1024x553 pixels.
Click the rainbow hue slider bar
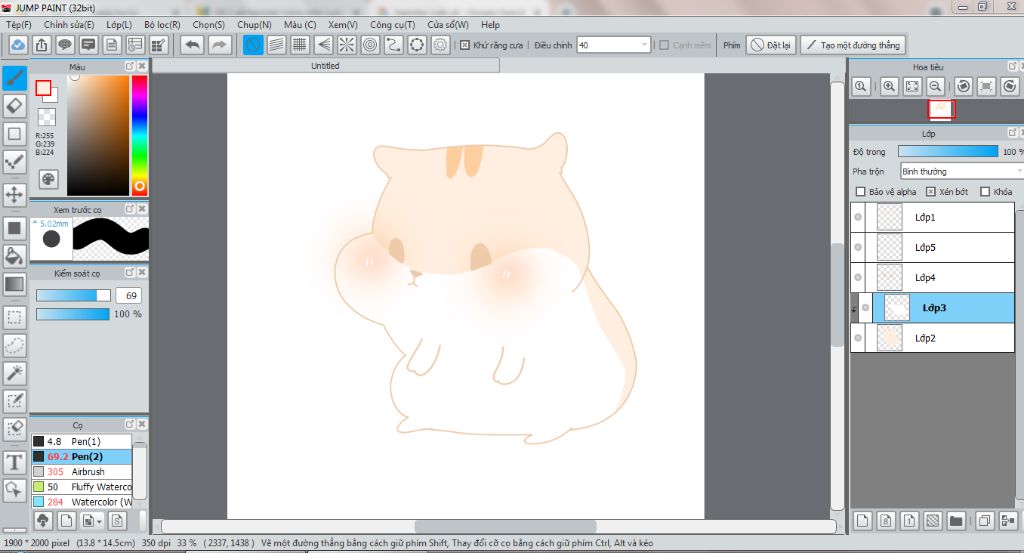click(139, 134)
